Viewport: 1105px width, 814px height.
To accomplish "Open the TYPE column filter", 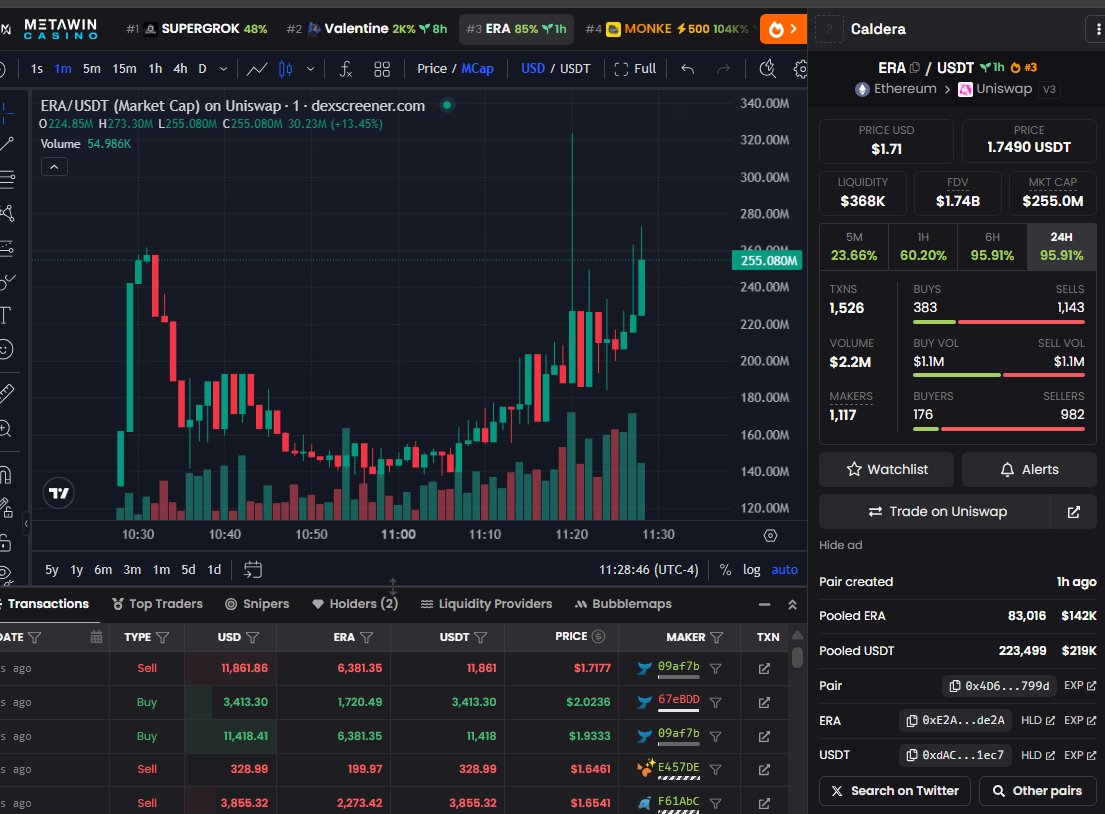I will 163,637.
